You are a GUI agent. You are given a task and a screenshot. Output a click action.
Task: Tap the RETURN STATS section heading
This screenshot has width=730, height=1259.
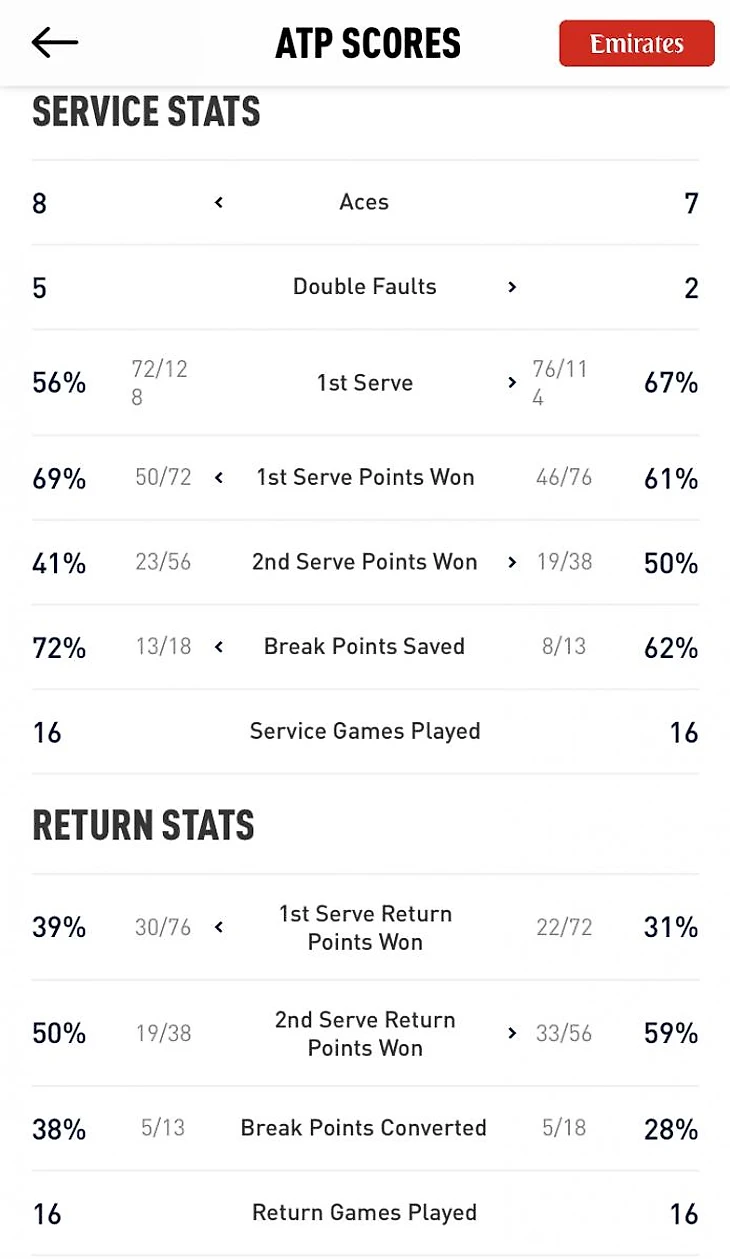(143, 826)
